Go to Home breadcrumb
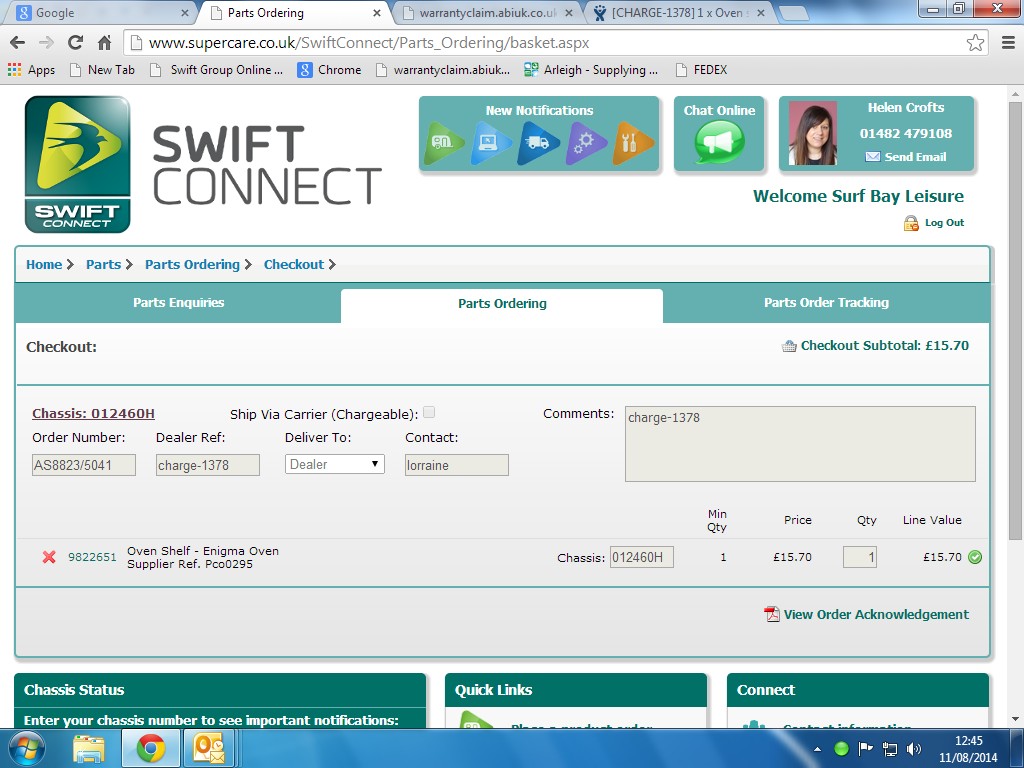The width and height of the screenshot is (1024, 768). coord(44,264)
